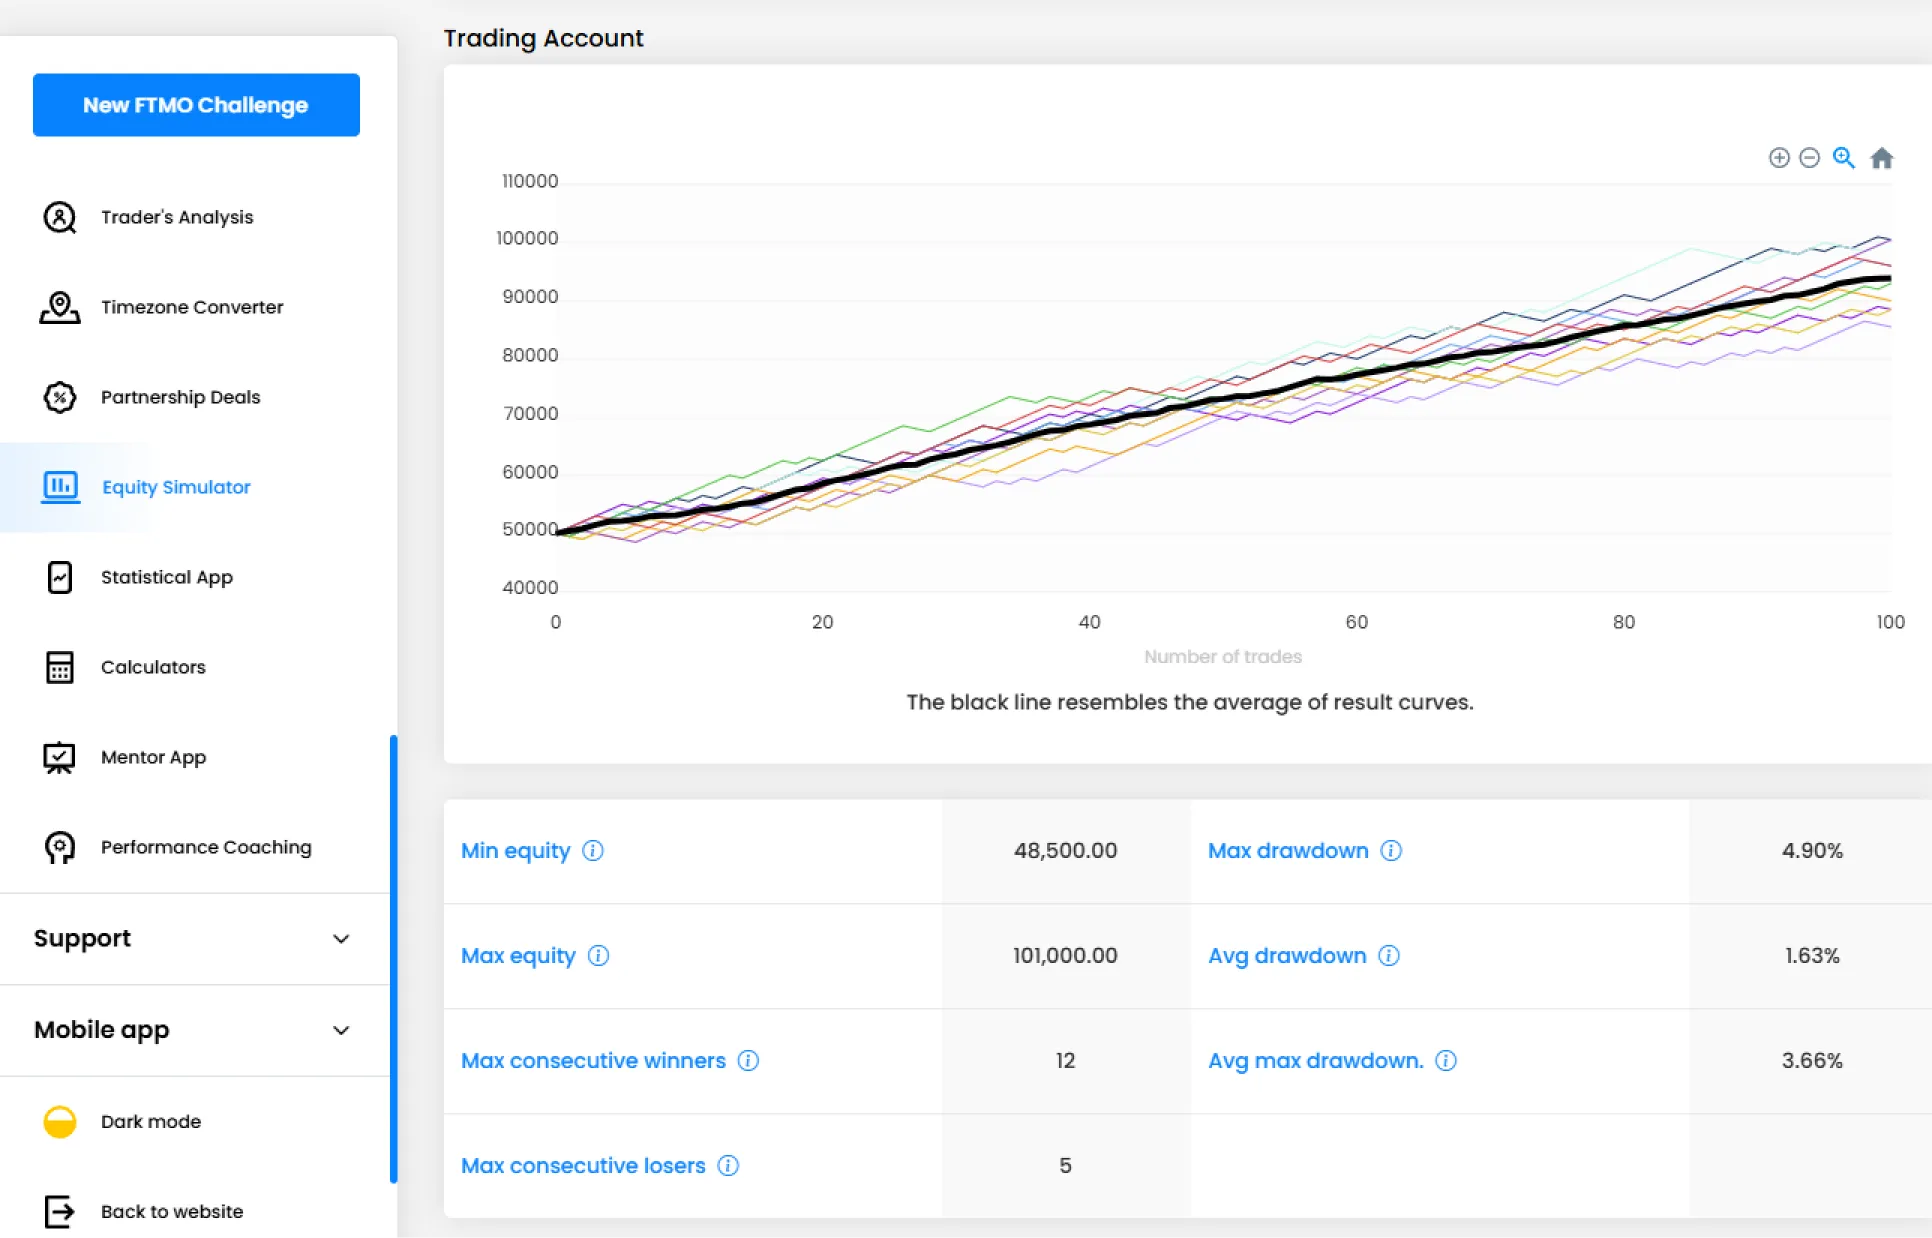
Task: Select the Trader's Analysis icon in sidebar
Action: pyautogui.click(x=60, y=217)
